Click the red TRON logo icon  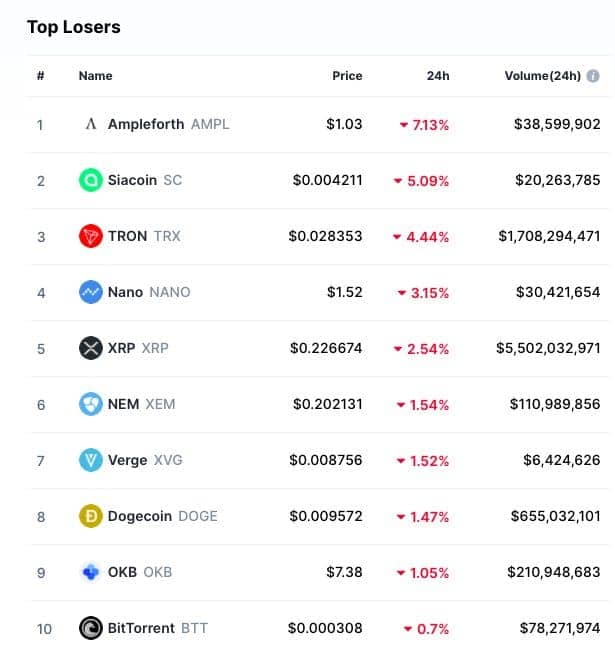coord(91,236)
